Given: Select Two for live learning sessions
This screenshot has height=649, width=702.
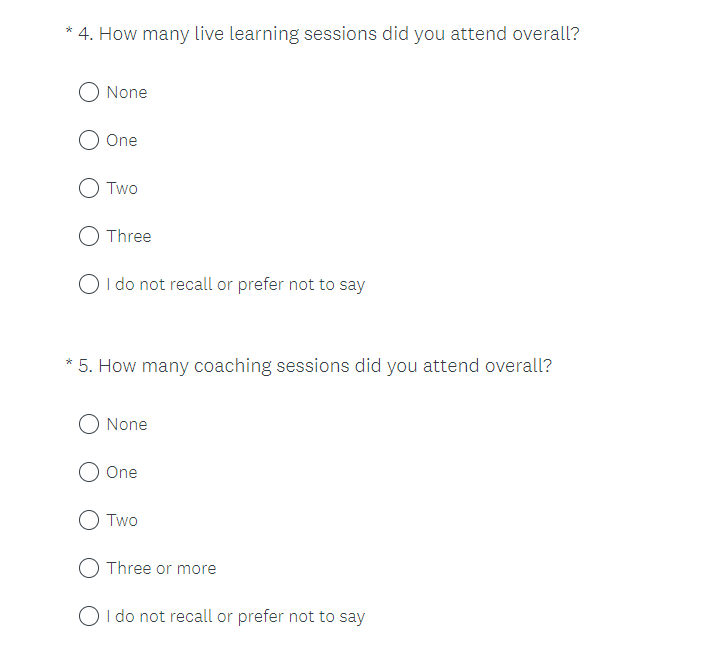Looking at the screenshot, I should (89, 188).
